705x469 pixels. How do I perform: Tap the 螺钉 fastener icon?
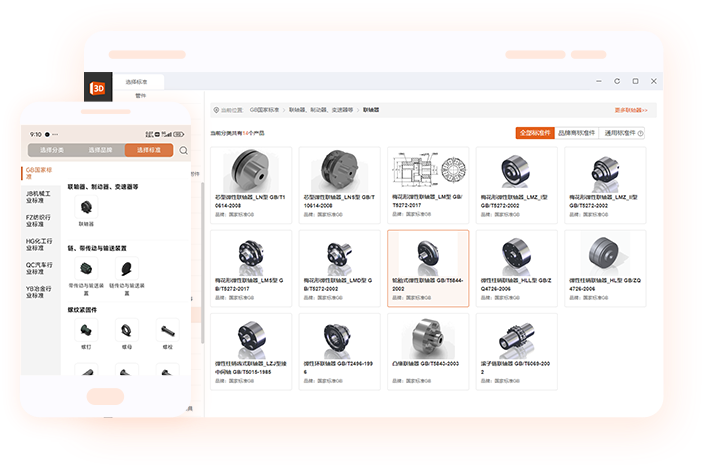tap(86, 330)
